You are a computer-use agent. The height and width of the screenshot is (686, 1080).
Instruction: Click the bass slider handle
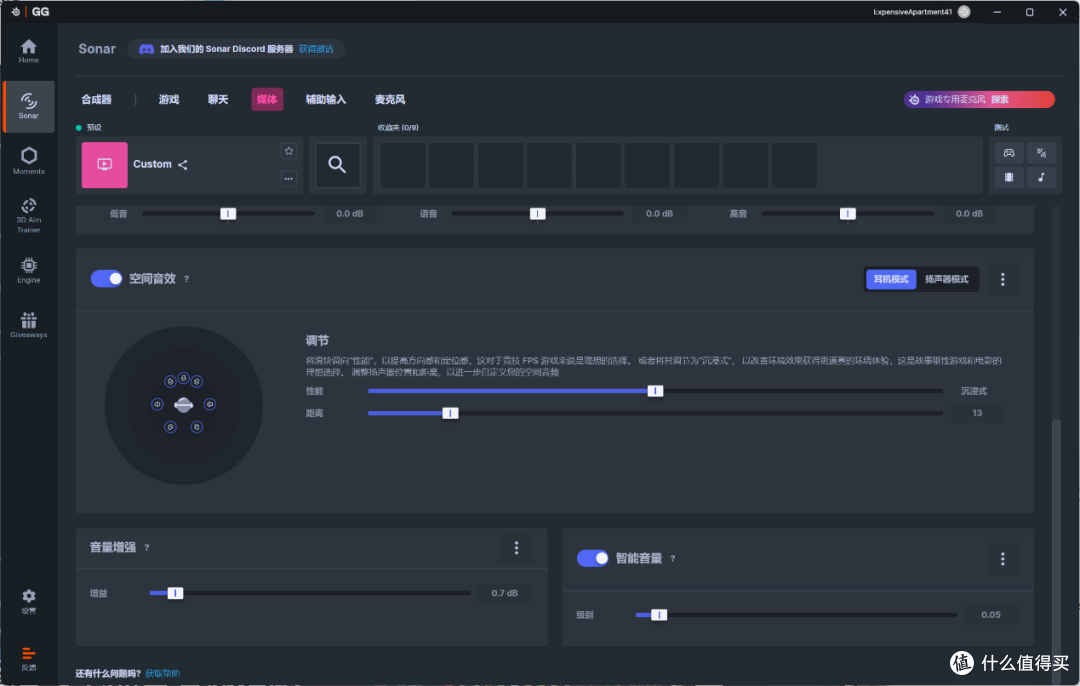[x=228, y=214]
